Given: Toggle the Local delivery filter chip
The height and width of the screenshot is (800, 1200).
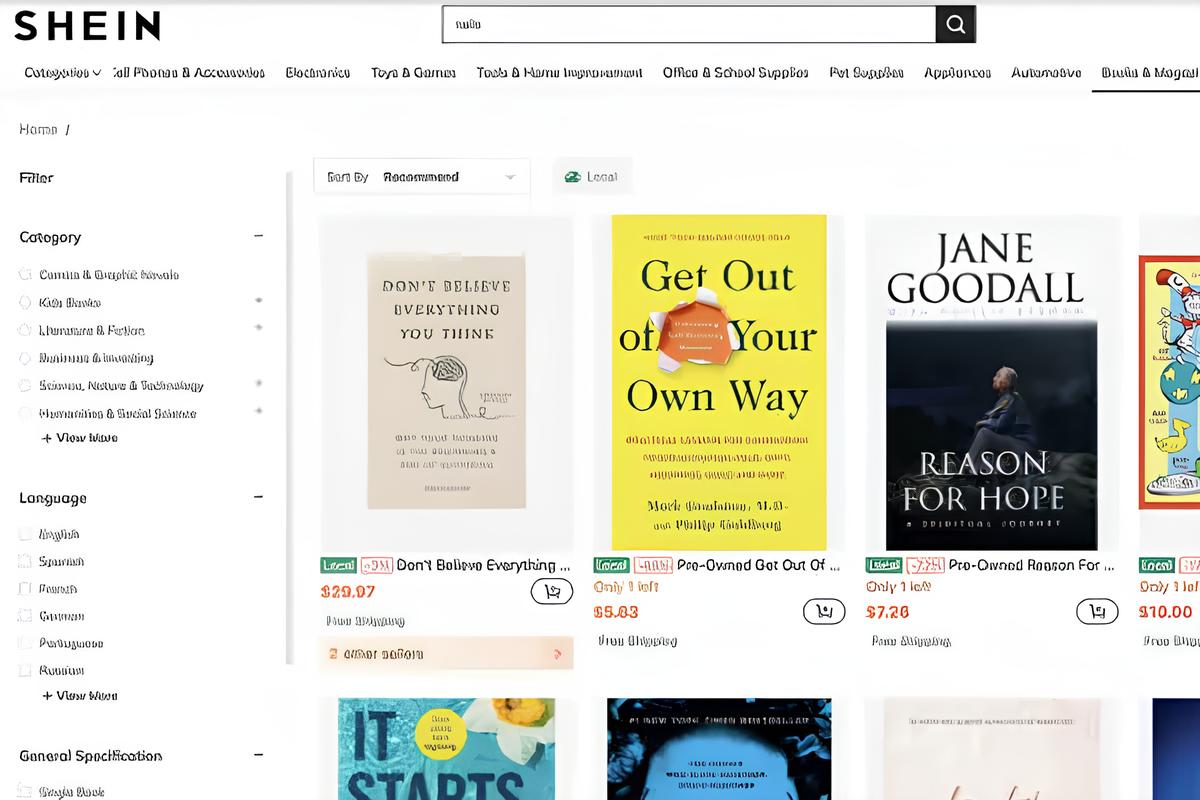Looking at the screenshot, I should (592, 177).
